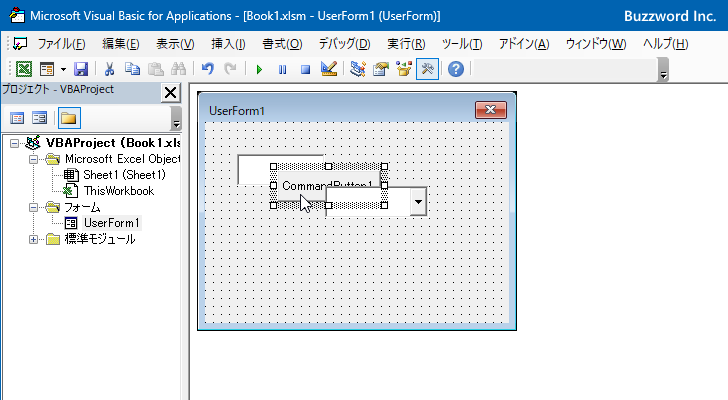The height and width of the screenshot is (400, 728).
Task: Select ThisWorkbook in the project tree
Action: [118, 191]
